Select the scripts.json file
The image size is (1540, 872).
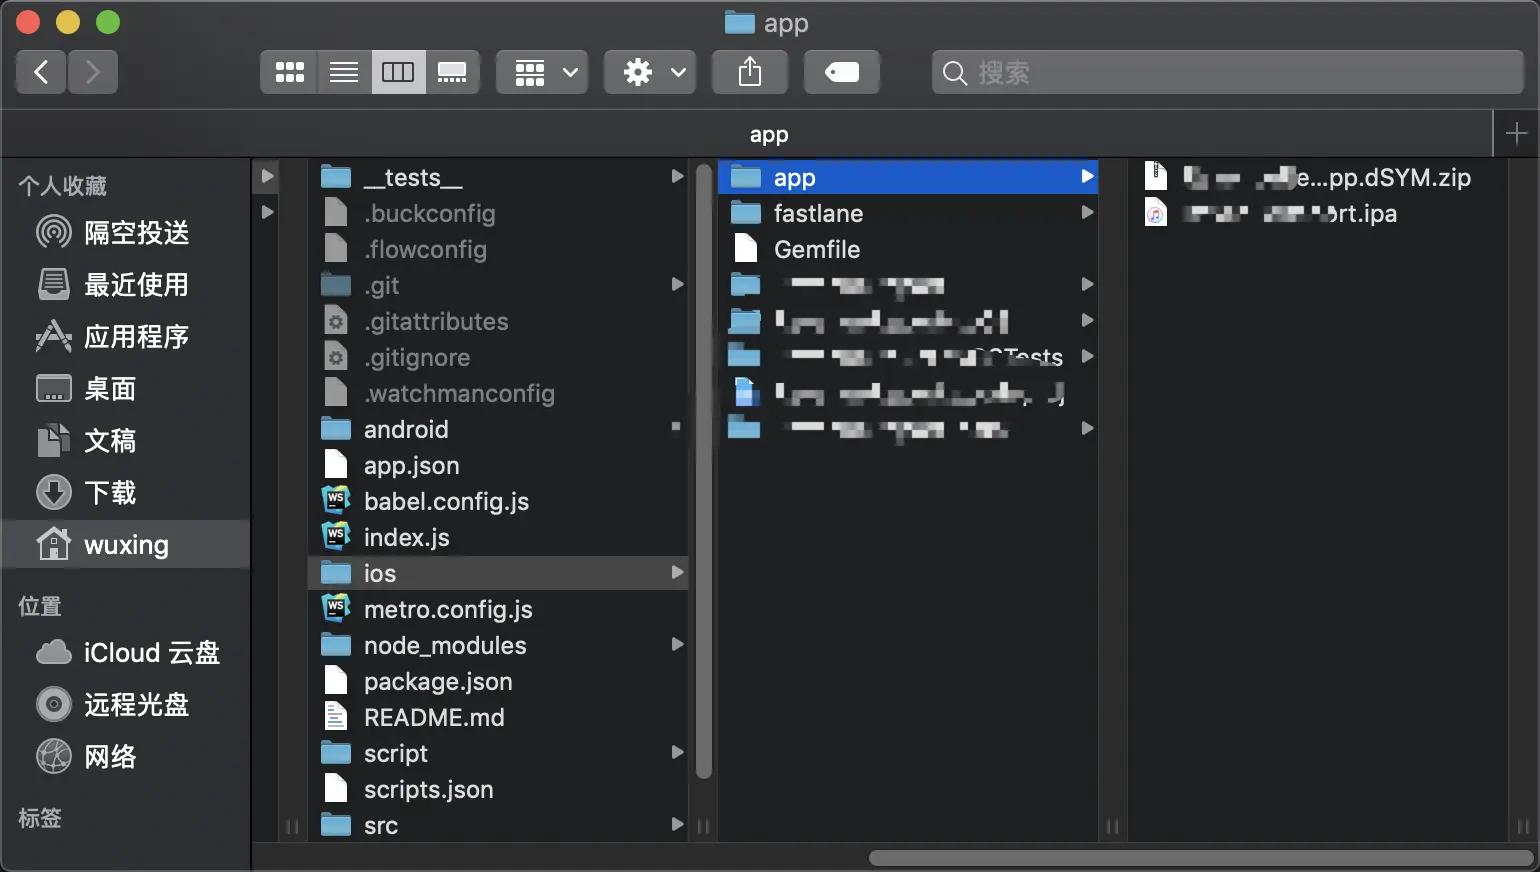[498, 789]
